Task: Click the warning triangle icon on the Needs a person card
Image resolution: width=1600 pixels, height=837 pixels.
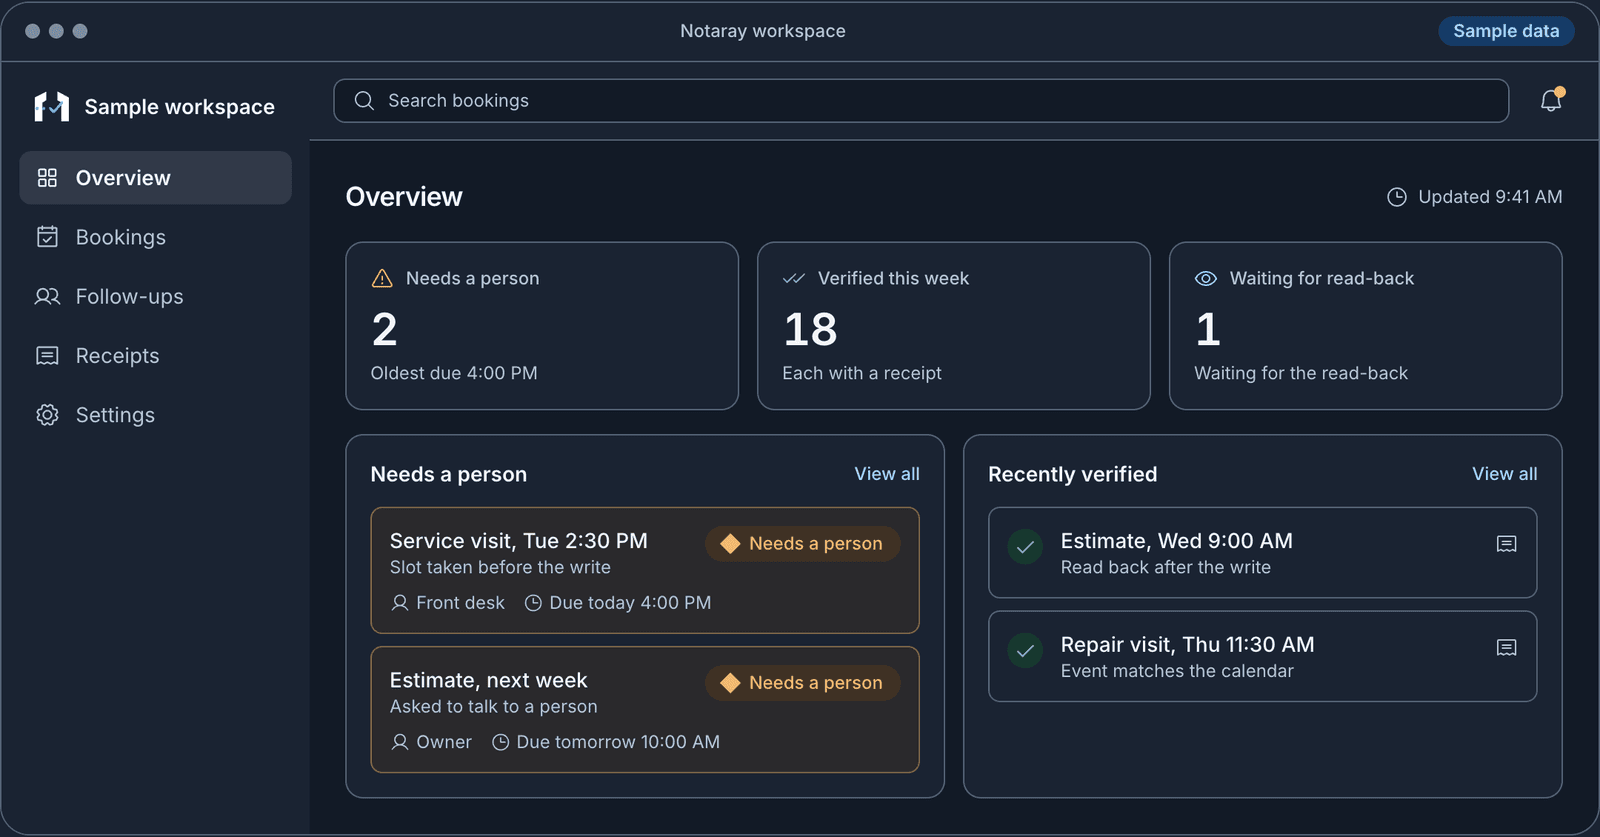Action: (382, 278)
